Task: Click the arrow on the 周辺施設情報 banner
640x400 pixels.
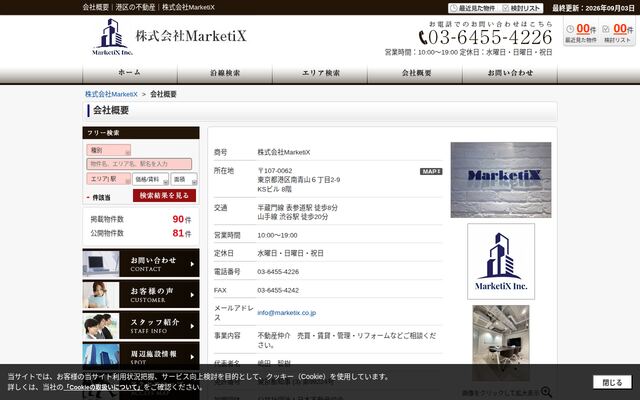Action: pyautogui.click(x=192, y=357)
